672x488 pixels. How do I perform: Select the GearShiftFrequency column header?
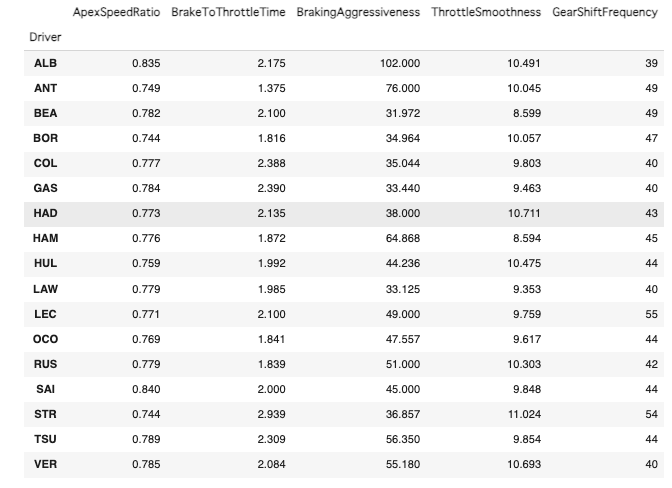(x=605, y=13)
